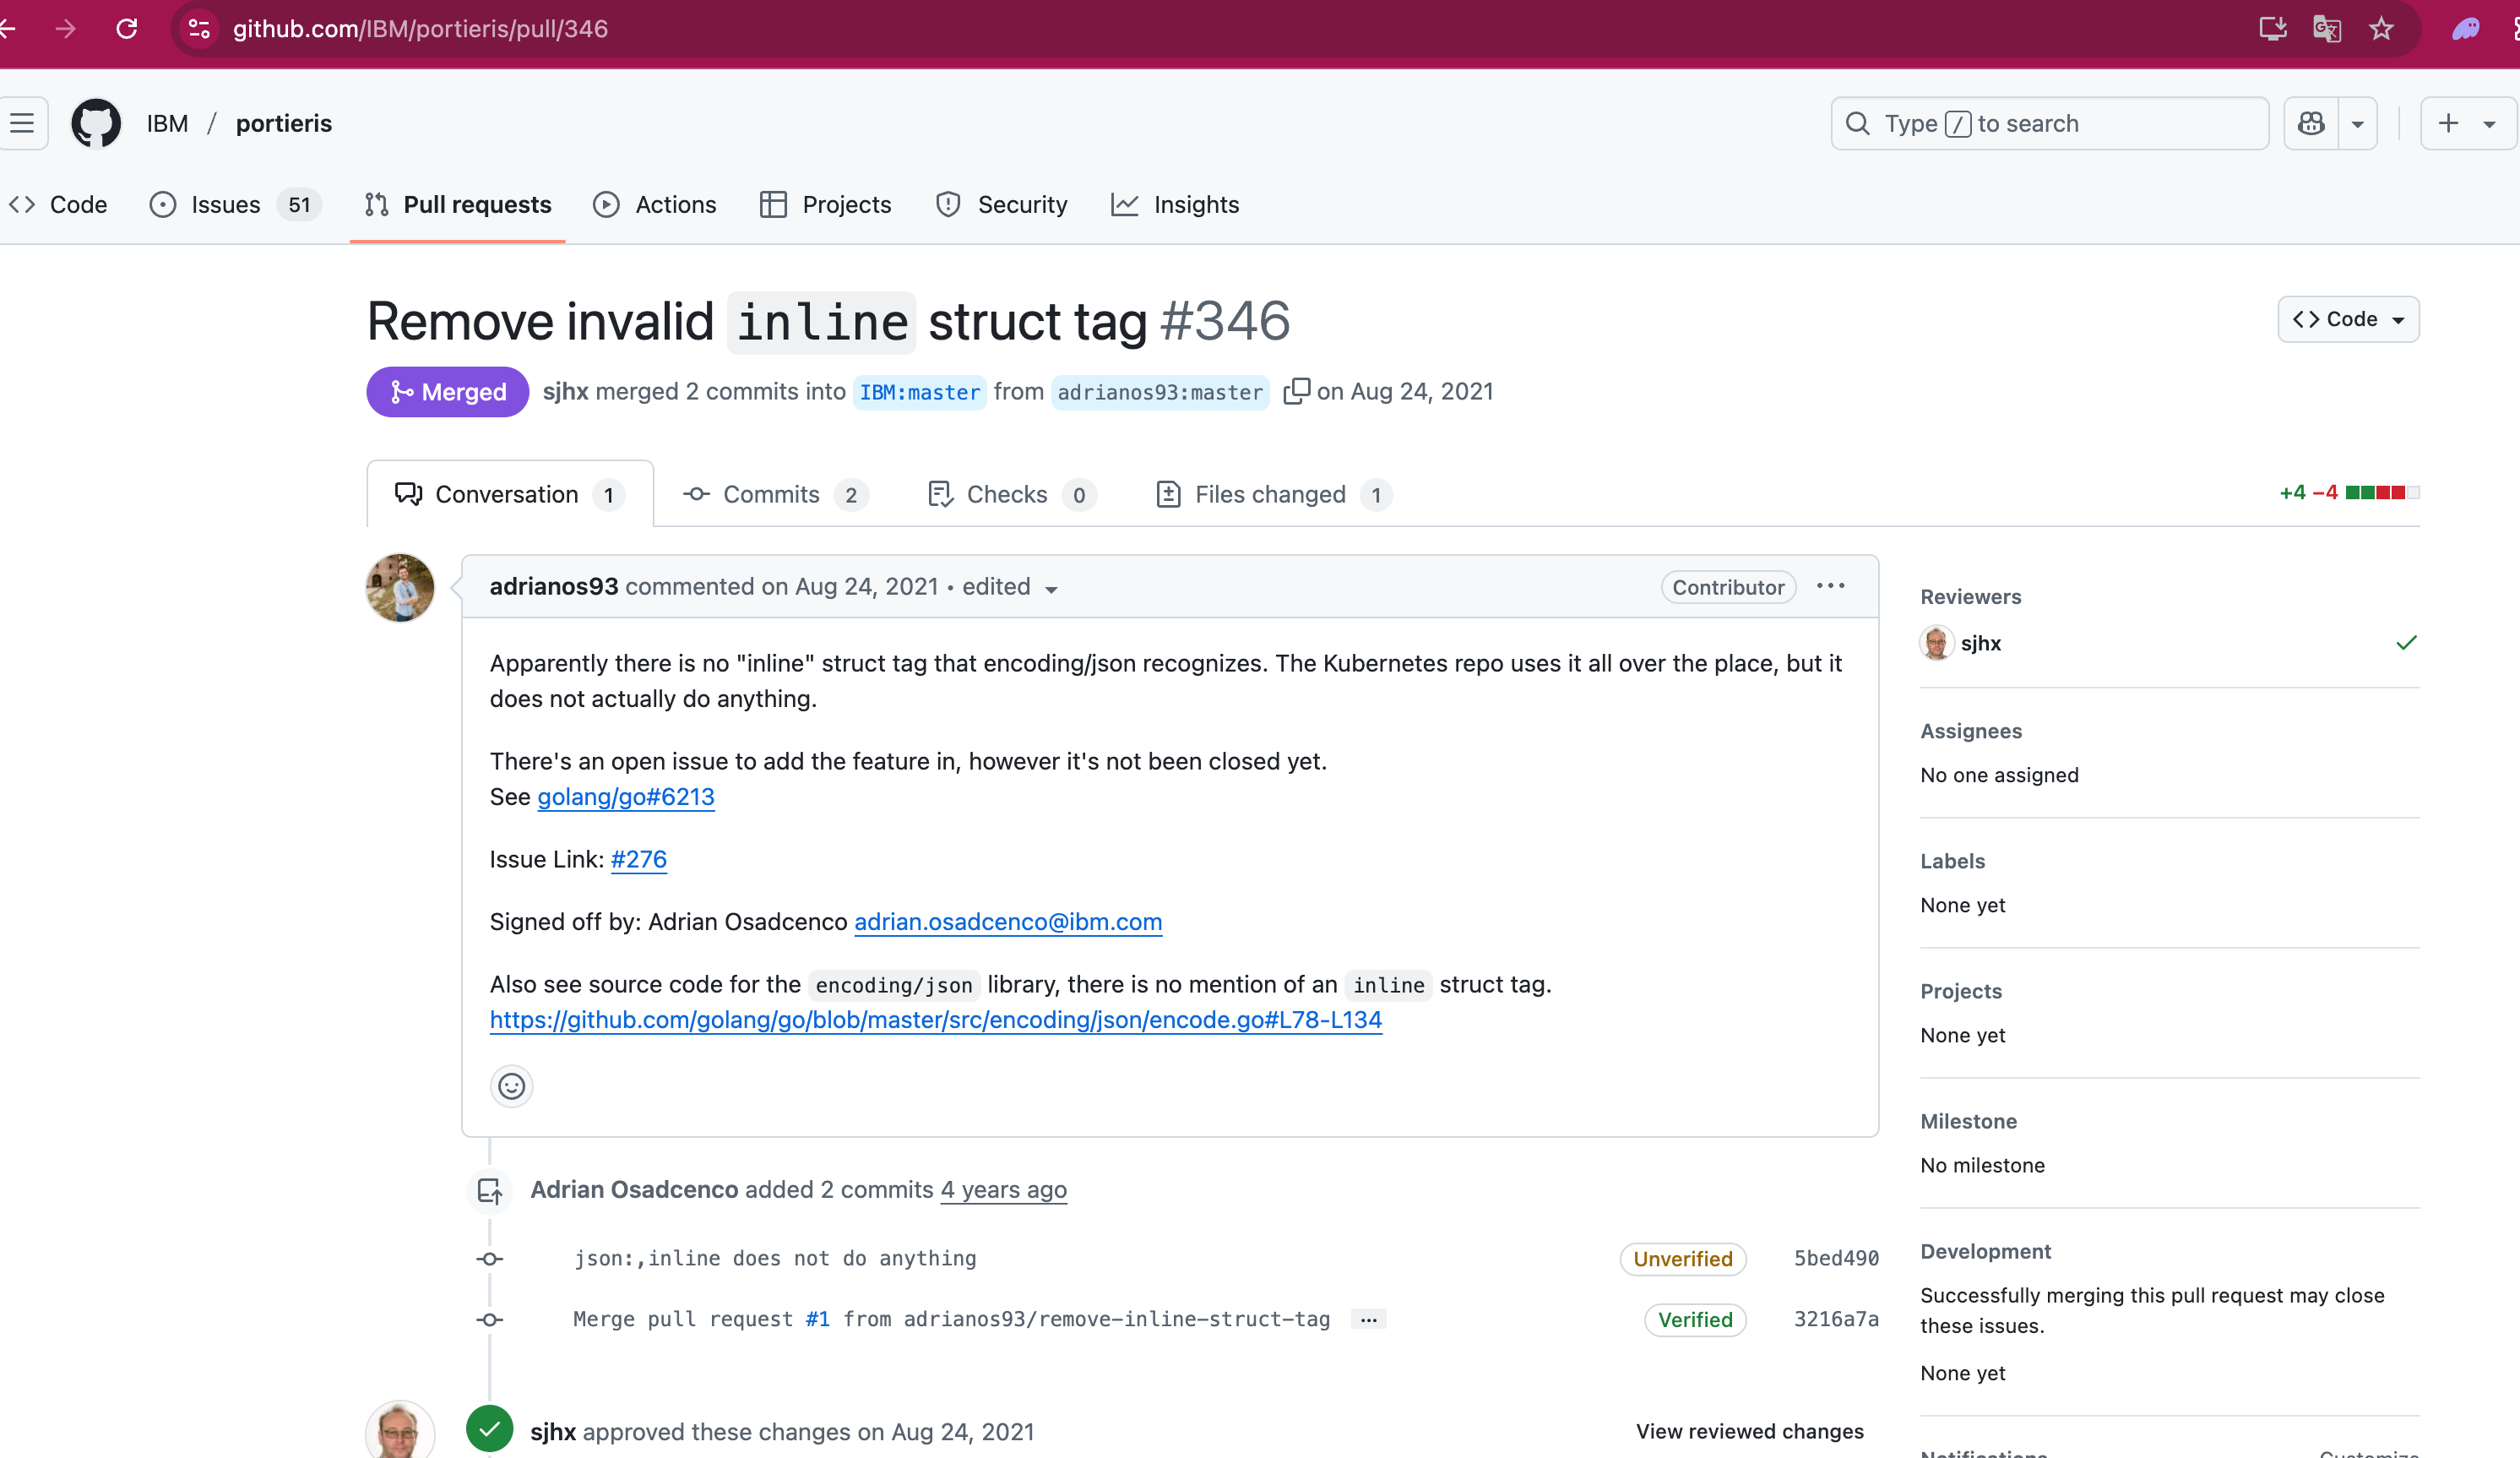Expand the Code dropdown button on PR

coord(2348,319)
